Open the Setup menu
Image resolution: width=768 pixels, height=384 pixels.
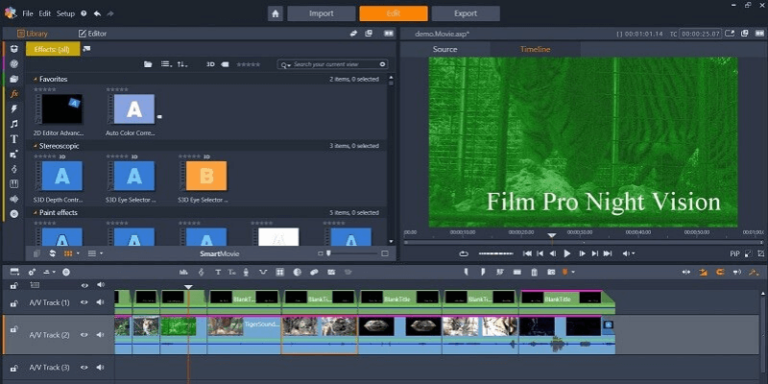[x=65, y=14]
